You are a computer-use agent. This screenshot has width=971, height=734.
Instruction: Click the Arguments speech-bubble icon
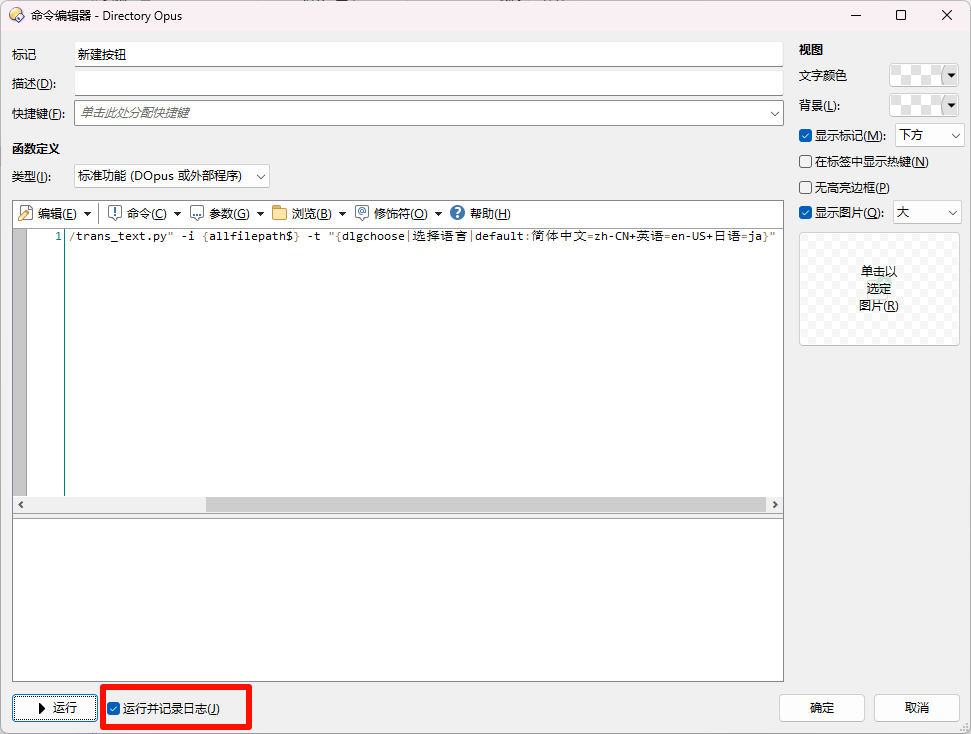(197, 214)
